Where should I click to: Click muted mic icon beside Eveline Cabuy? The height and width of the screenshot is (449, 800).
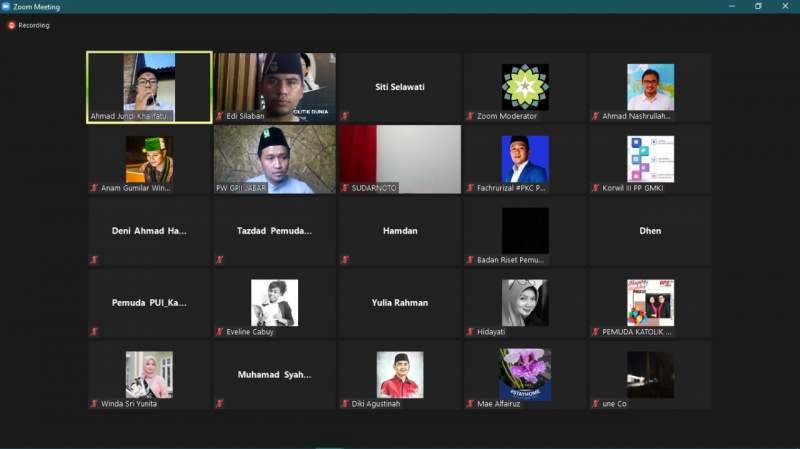(x=220, y=332)
